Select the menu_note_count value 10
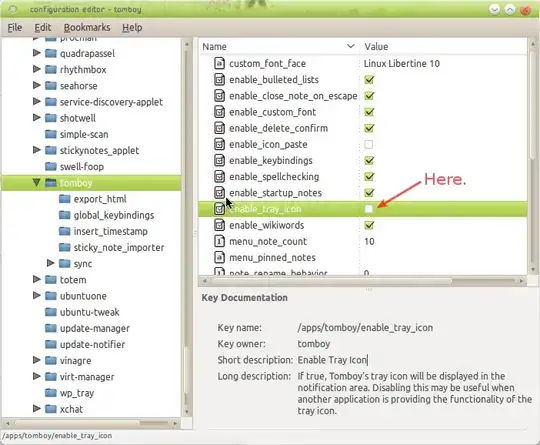540x445 pixels. [369, 241]
